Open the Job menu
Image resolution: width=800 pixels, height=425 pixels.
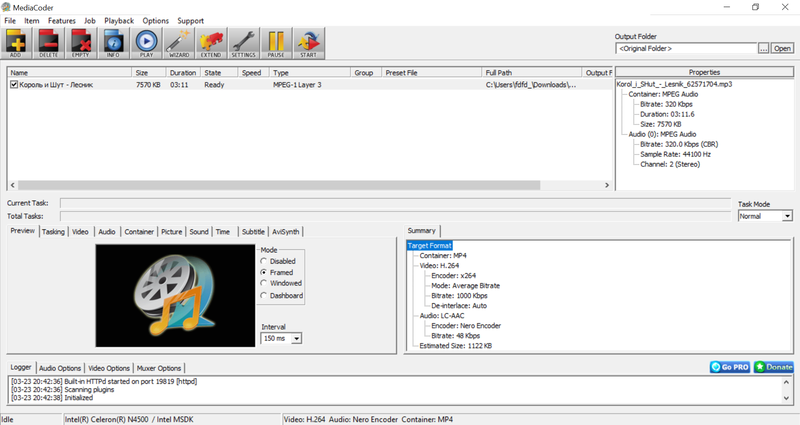pos(90,21)
